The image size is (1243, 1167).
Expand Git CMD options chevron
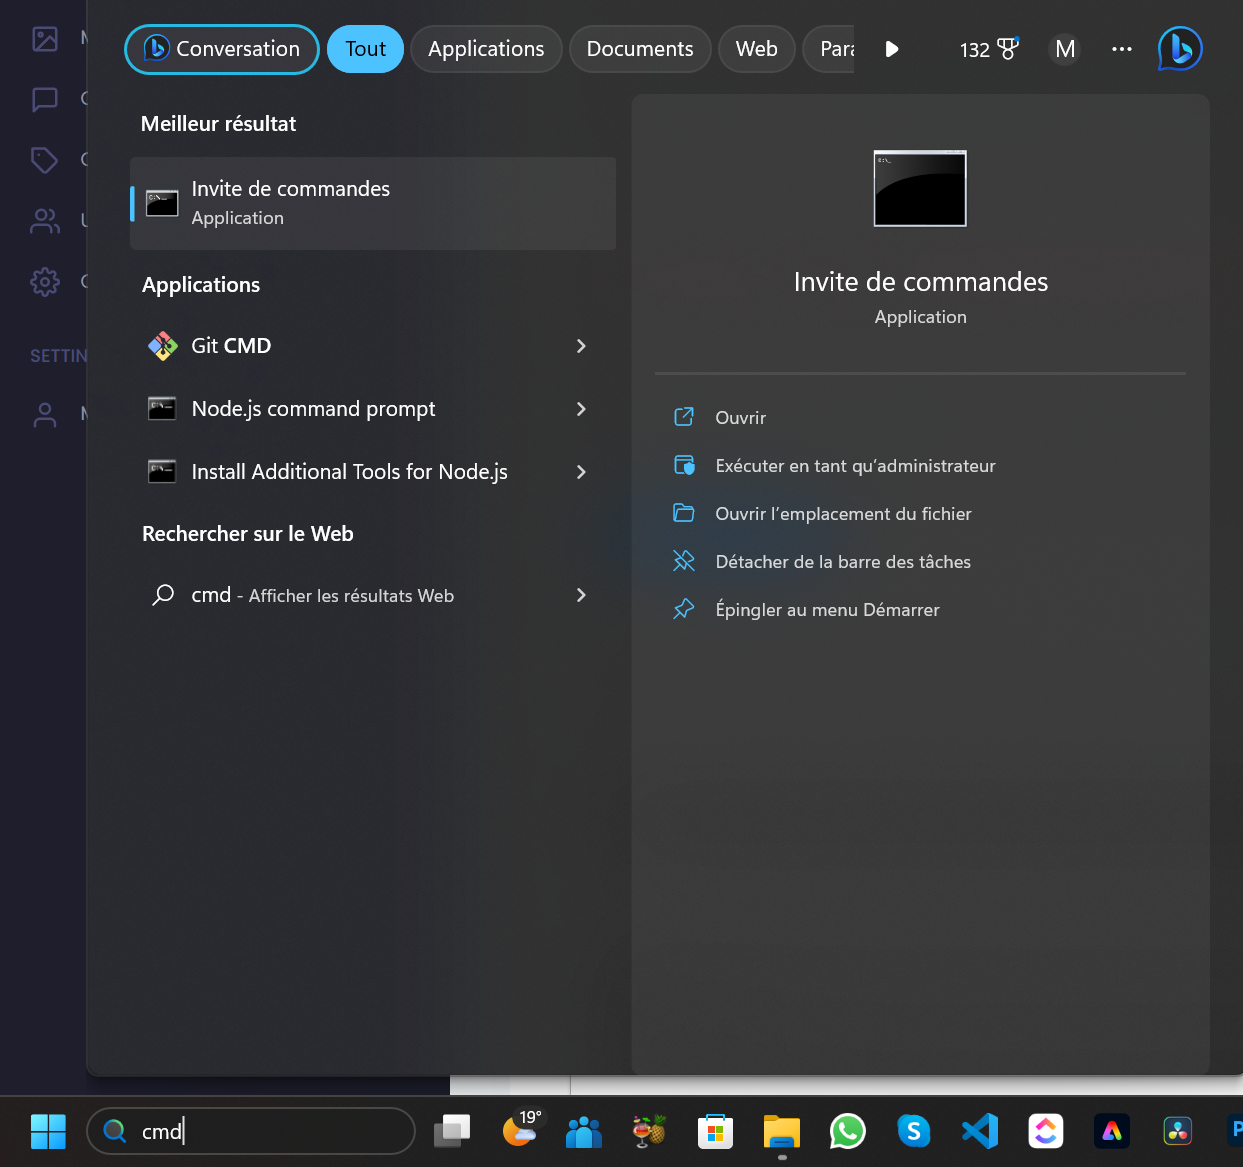click(581, 346)
